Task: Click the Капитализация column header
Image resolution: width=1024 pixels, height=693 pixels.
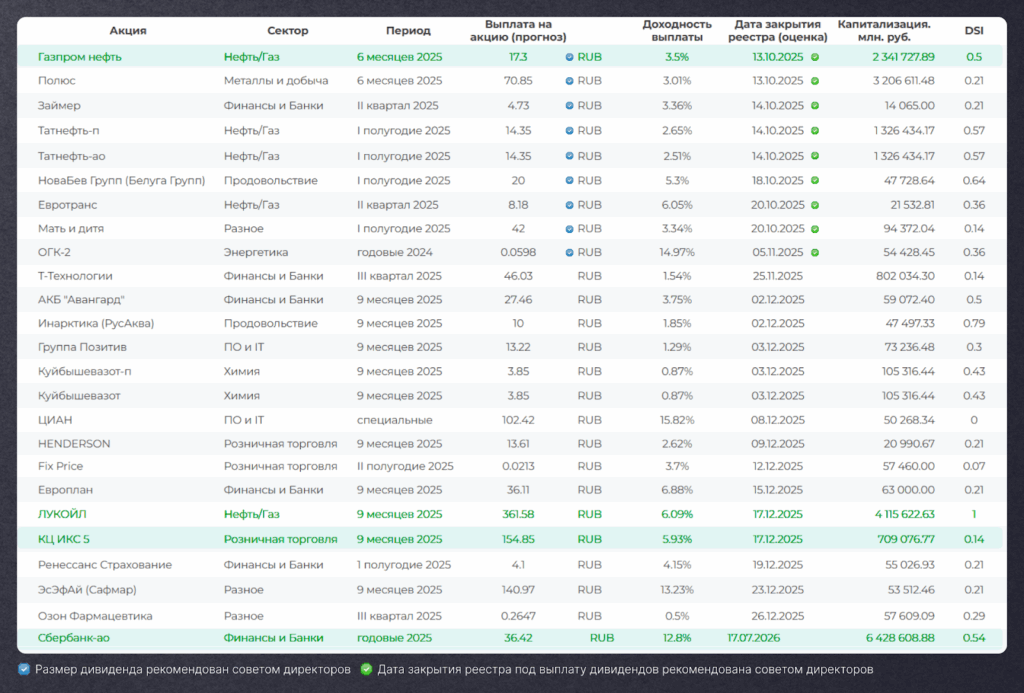Action: click(883, 31)
